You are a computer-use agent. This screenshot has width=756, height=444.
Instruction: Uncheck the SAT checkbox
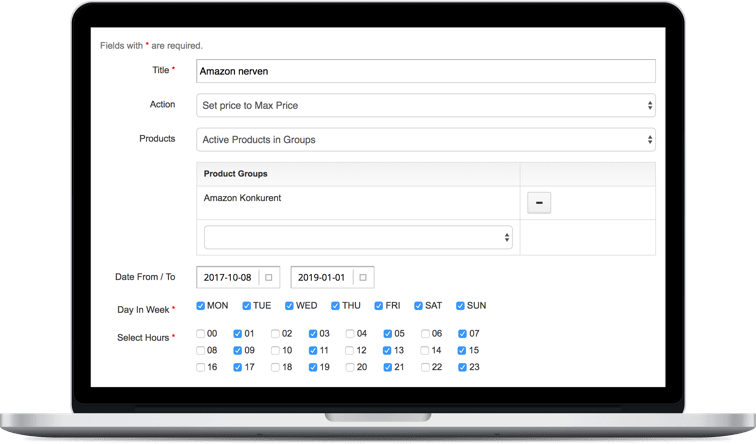[418, 306]
